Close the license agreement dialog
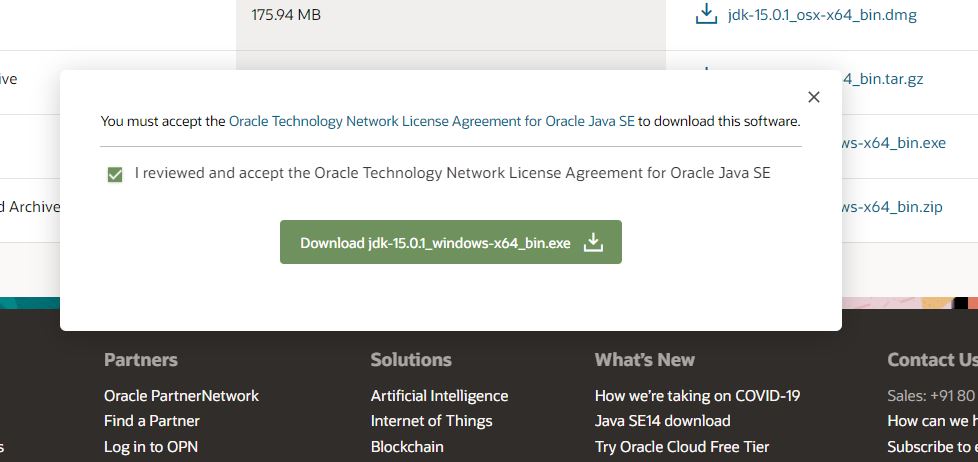The width and height of the screenshot is (978, 462). pos(813,97)
